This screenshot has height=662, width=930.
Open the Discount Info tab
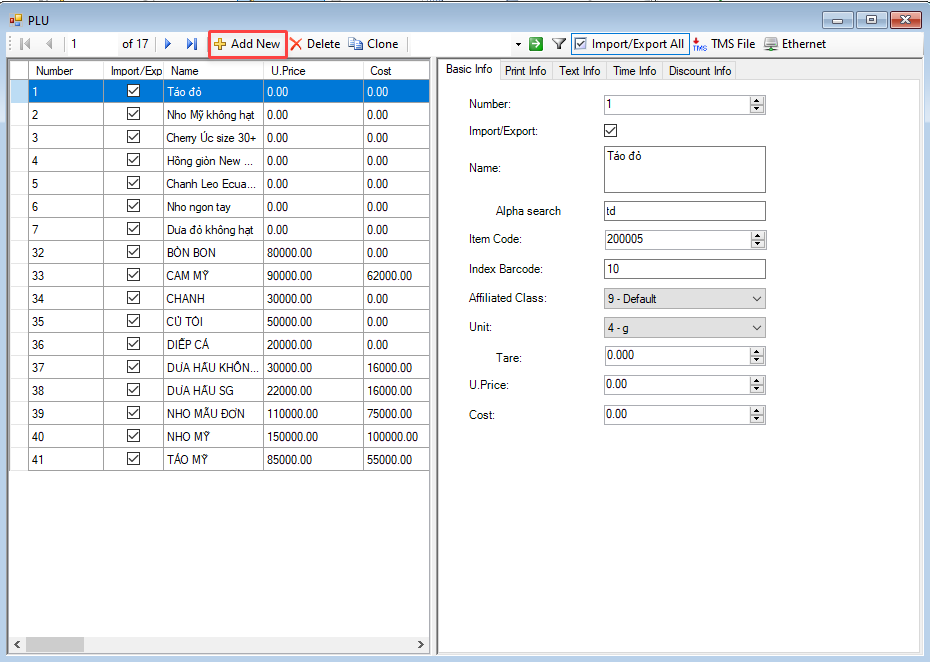click(x=700, y=71)
